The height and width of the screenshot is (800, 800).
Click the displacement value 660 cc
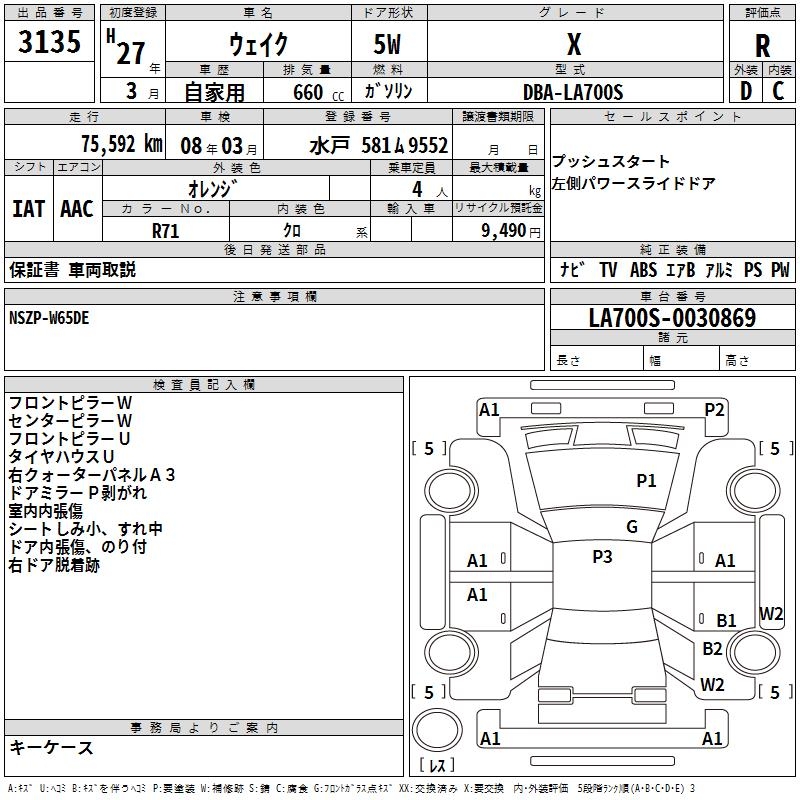(318, 92)
